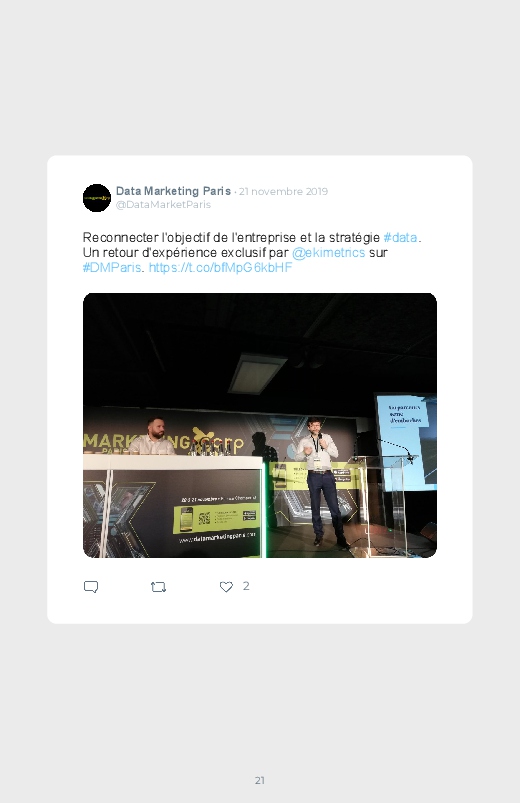Click the 21 novembre 2019 timestamp
520x803 pixels.
pos(283,192)
